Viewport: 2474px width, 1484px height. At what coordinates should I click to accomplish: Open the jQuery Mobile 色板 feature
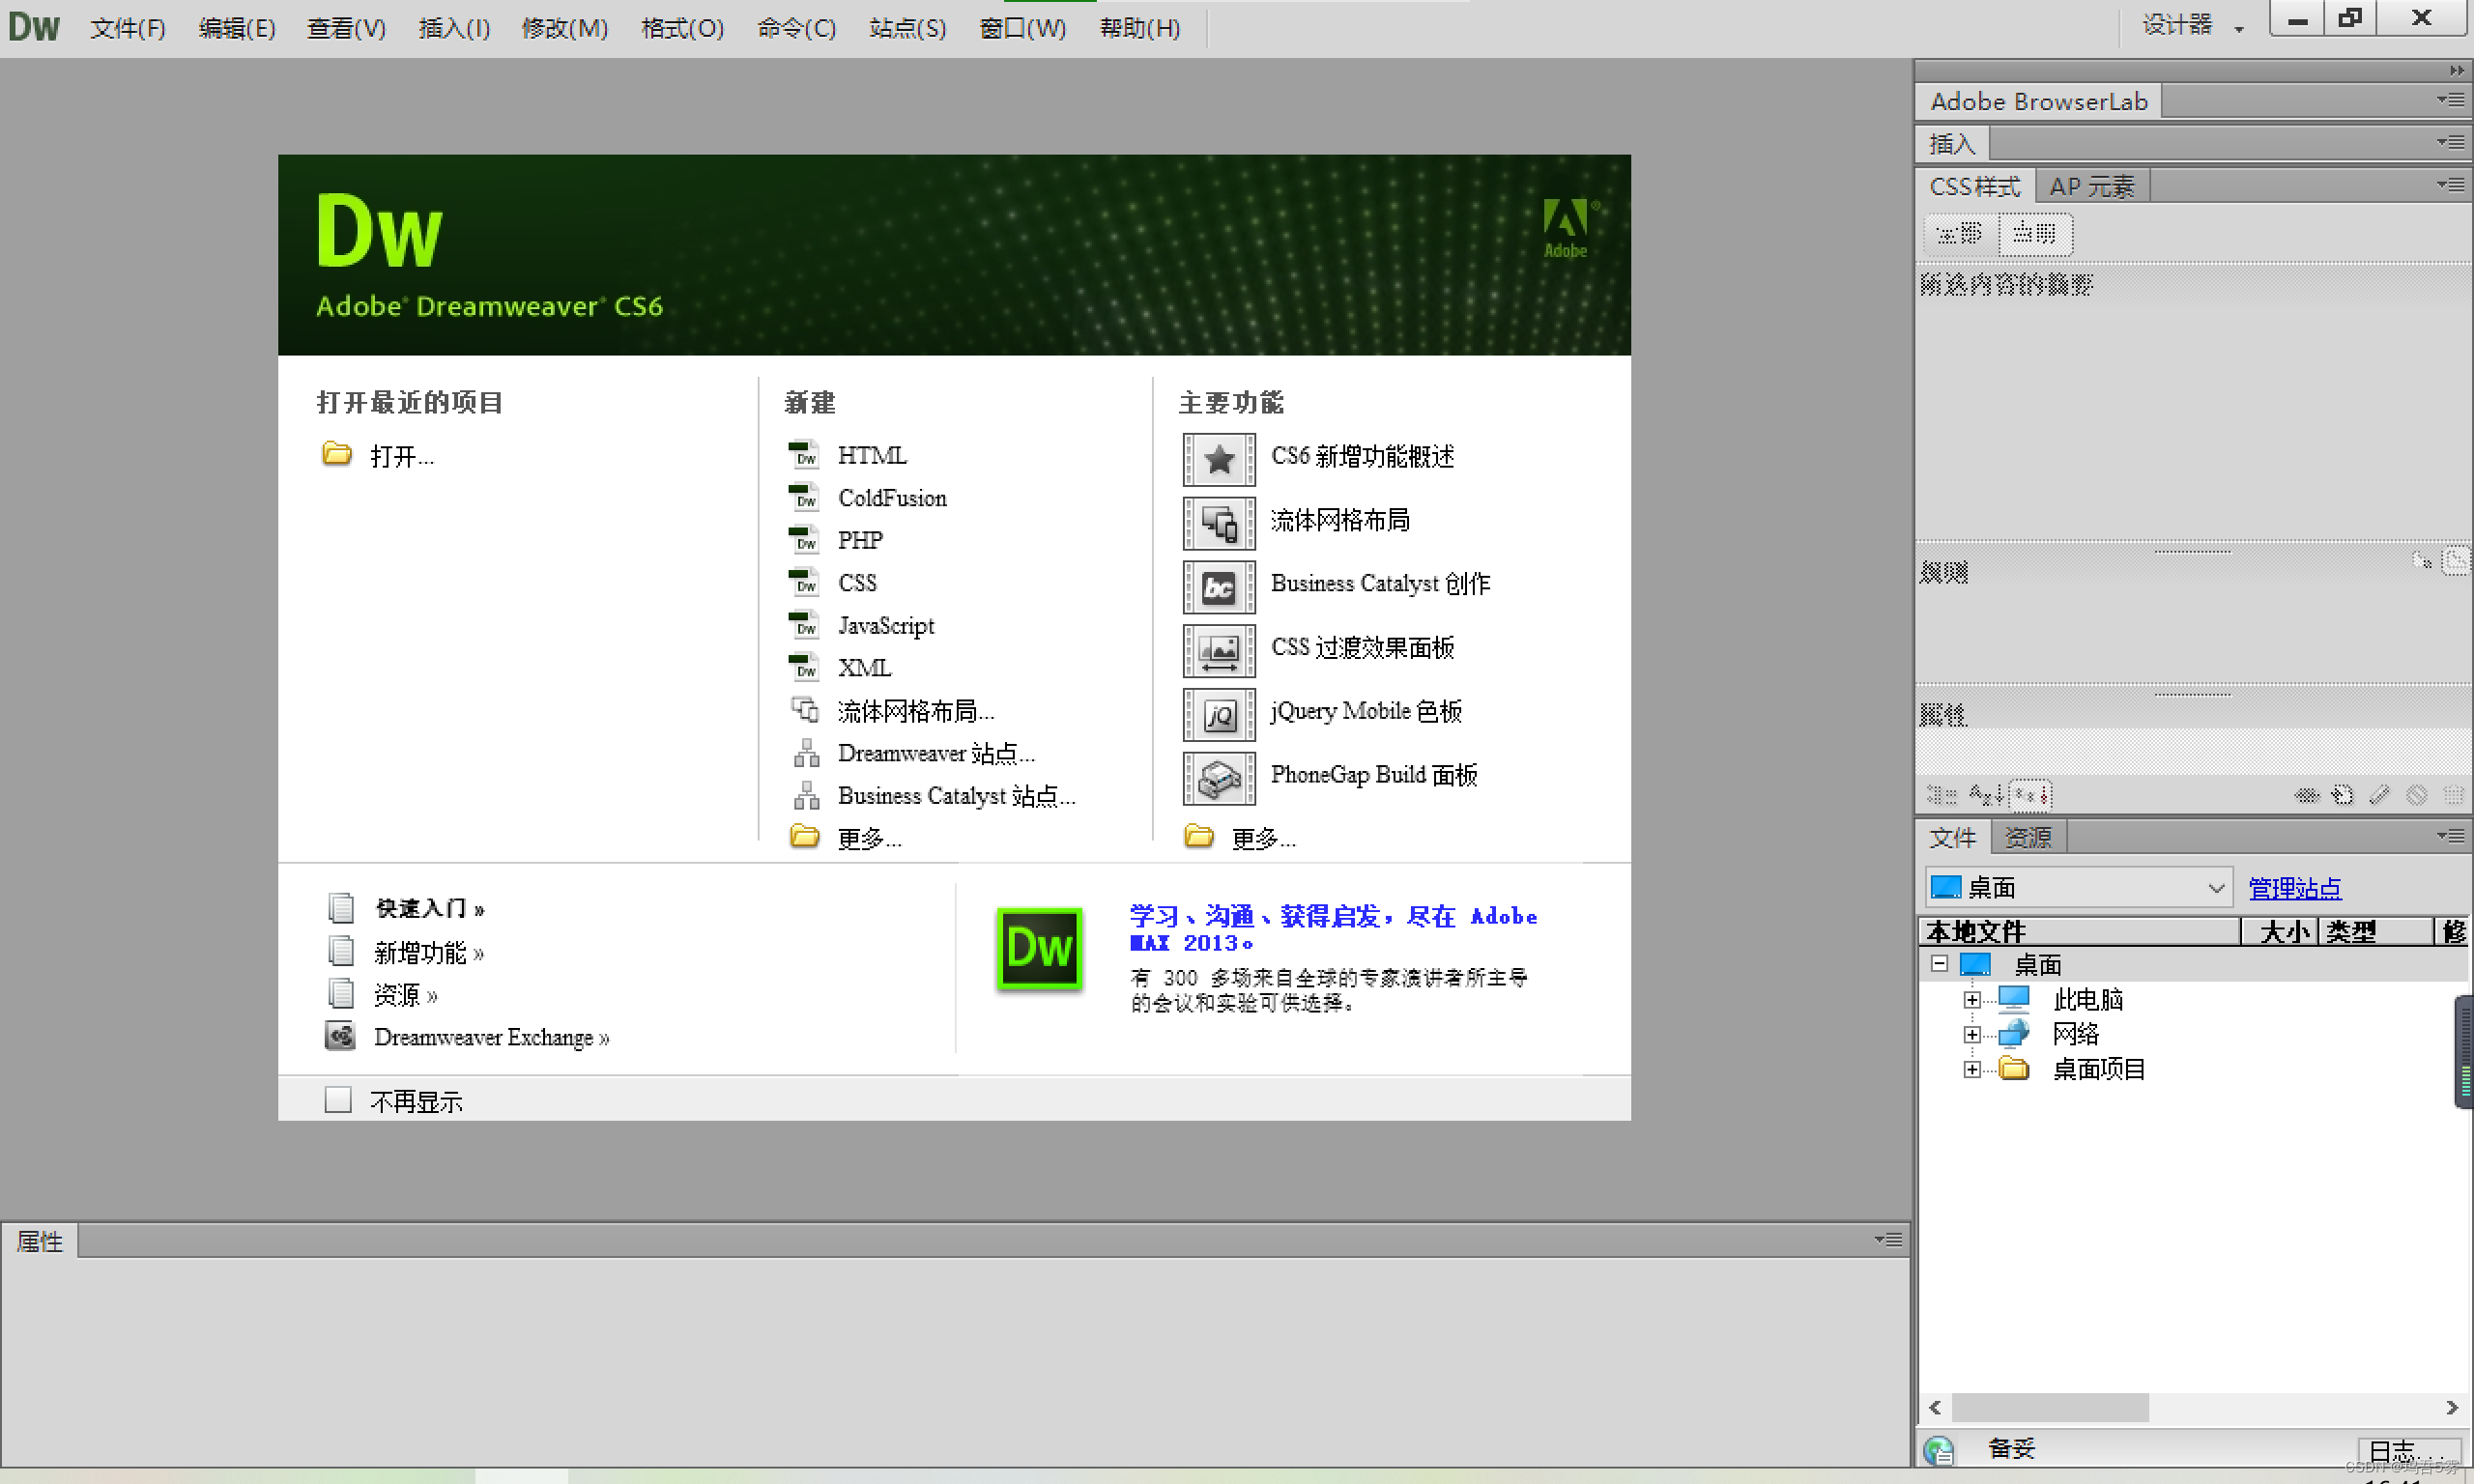(1364, 711)
